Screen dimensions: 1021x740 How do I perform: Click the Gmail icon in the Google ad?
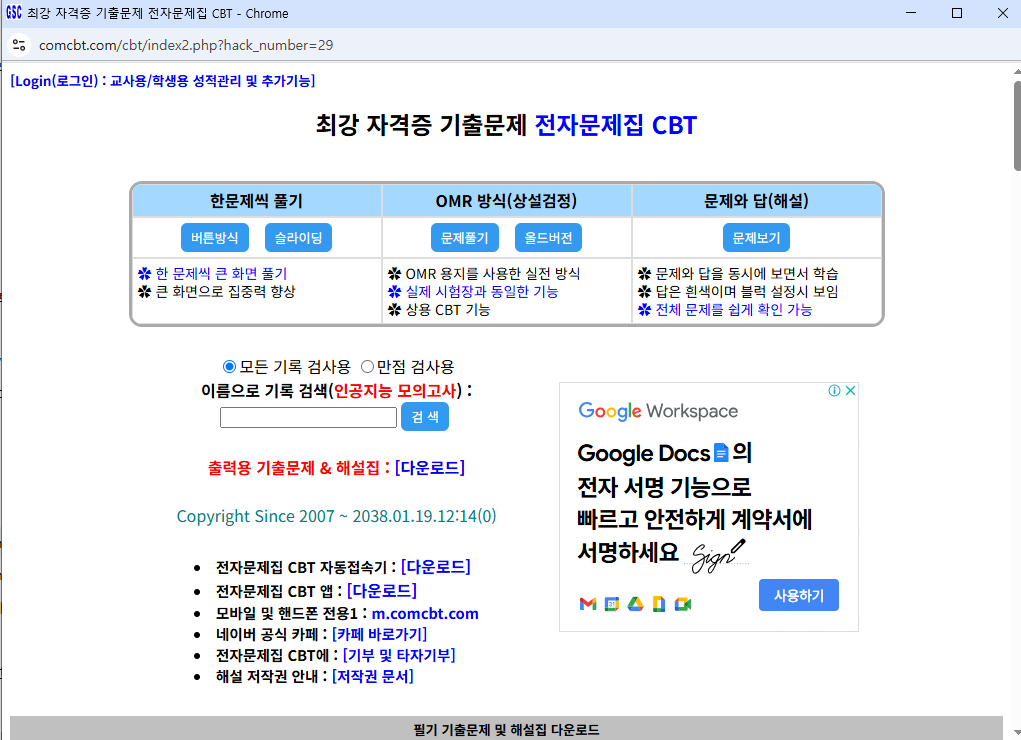pyautogui.click(x=587, y=605)
